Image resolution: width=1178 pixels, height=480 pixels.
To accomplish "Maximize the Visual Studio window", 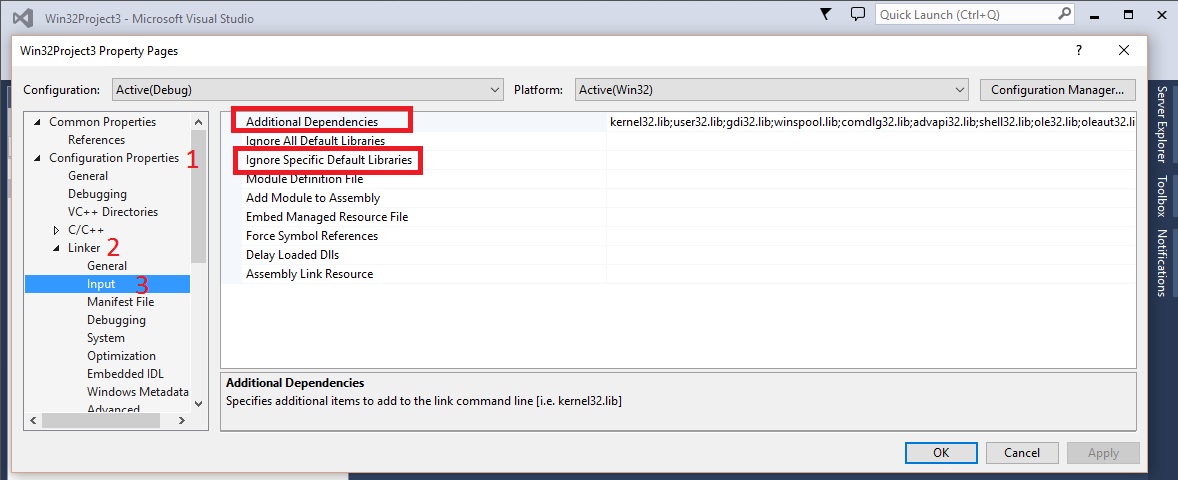I will pyautogui.click(x=1128, y=14).
